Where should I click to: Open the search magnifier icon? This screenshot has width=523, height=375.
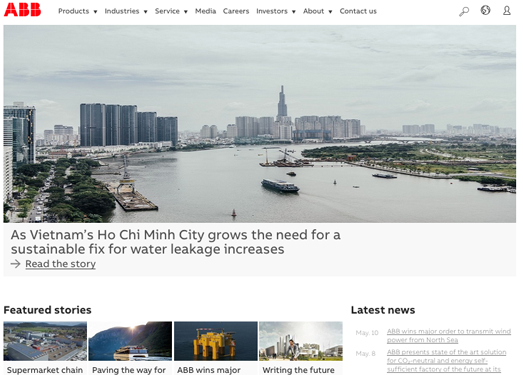464,11
